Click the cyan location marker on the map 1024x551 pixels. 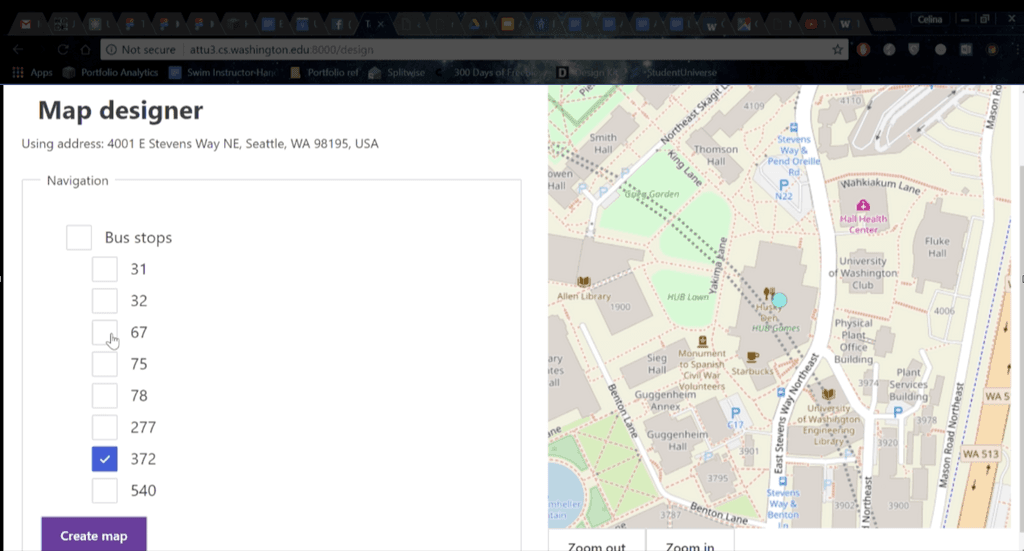click(x=779, y=301)
